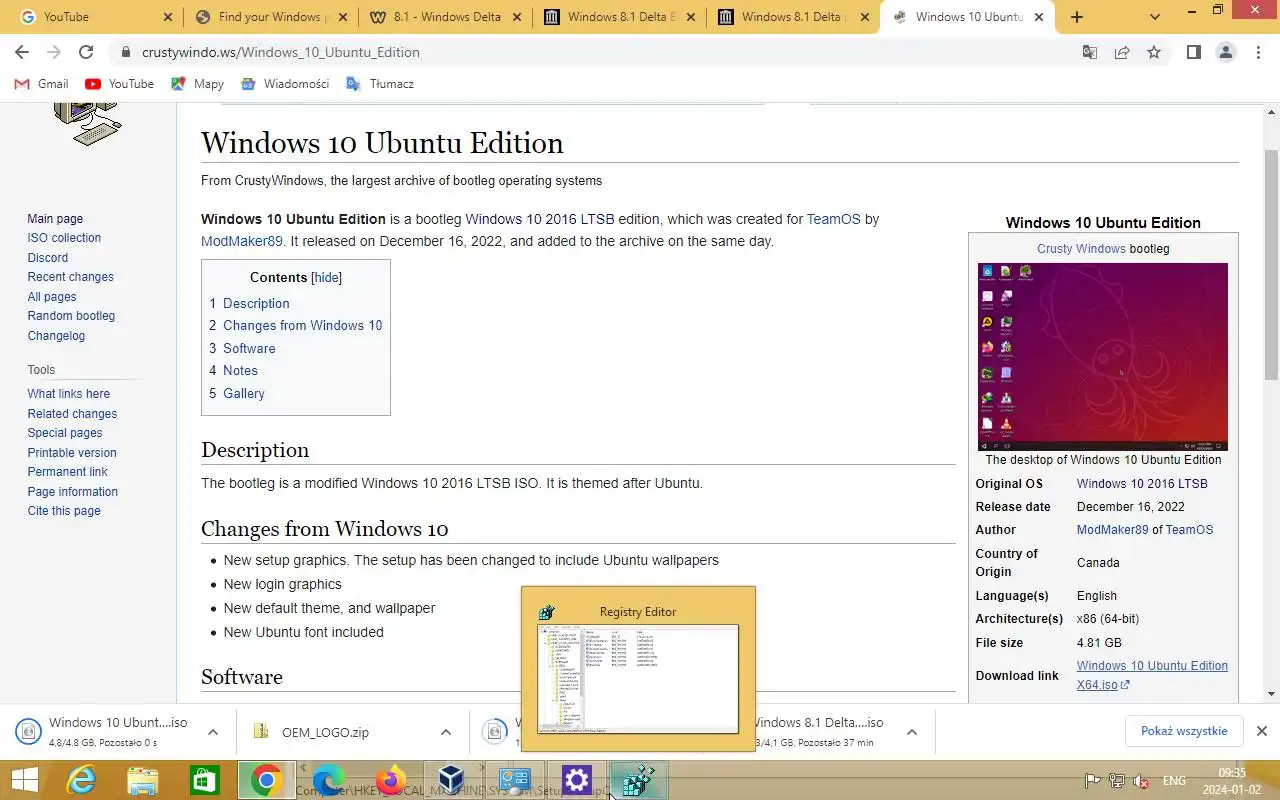Screen dimensions: 1280x800
Task: Hide the Contents table
Action: [326, 278]
